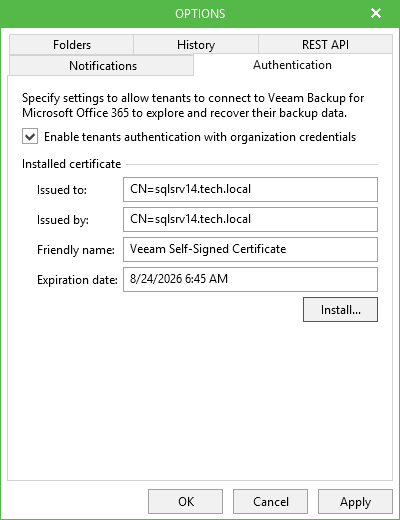Go to the REST API tab

[325, 45]
